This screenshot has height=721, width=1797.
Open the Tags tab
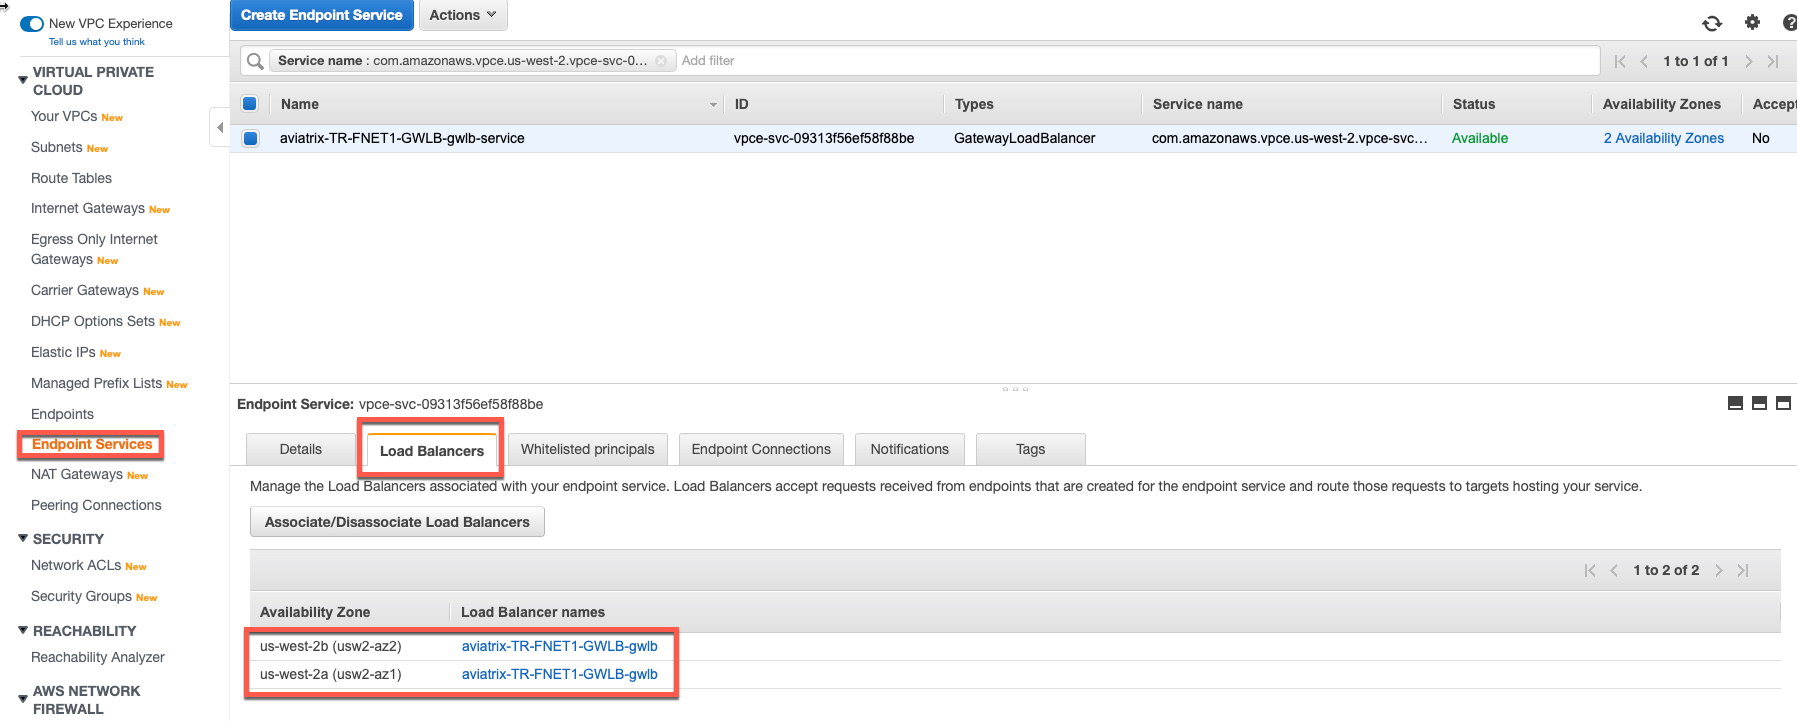(x=1030, y=449)
